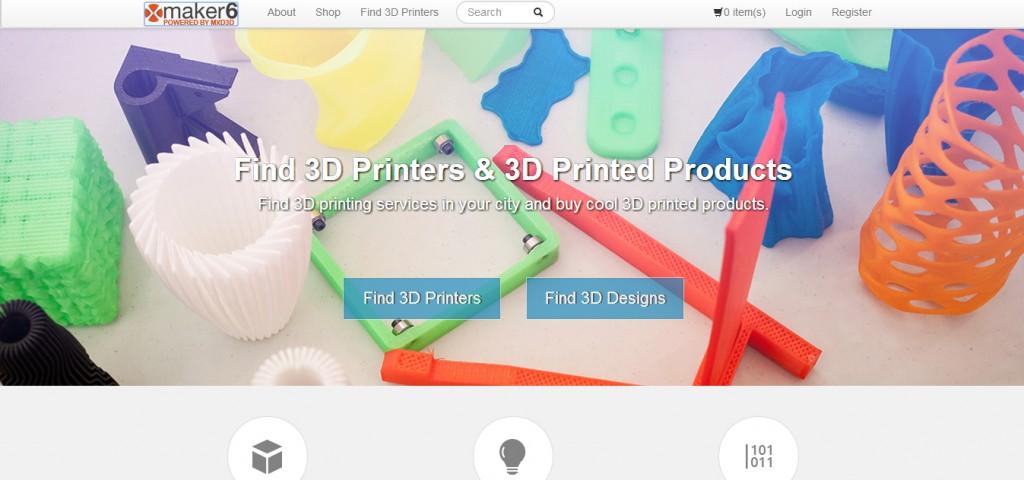Click the magnifying glass search icon
The height and width of the screenshot is (480, 1024).
pyautogui.click(x=537, y=12)
